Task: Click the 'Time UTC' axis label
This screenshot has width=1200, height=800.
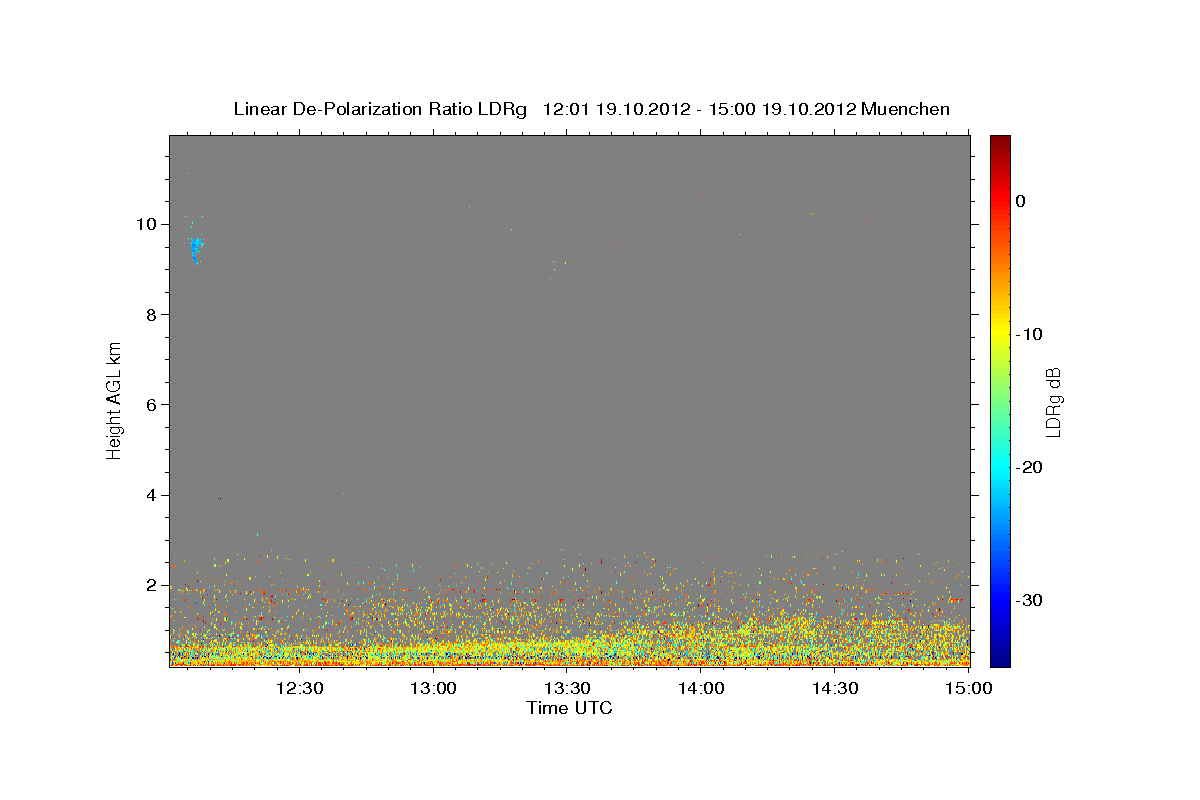Action: click(x=569, y=708)
